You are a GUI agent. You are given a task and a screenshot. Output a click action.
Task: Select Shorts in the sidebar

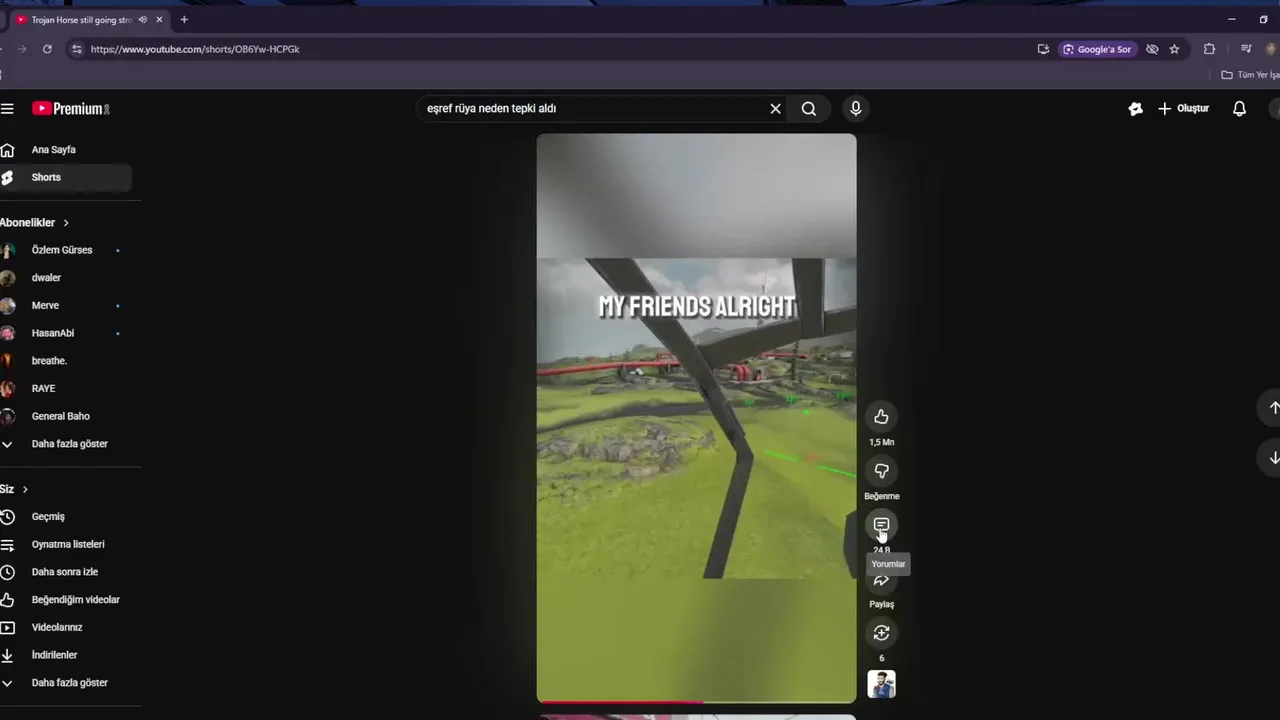[x=65, y=177]
